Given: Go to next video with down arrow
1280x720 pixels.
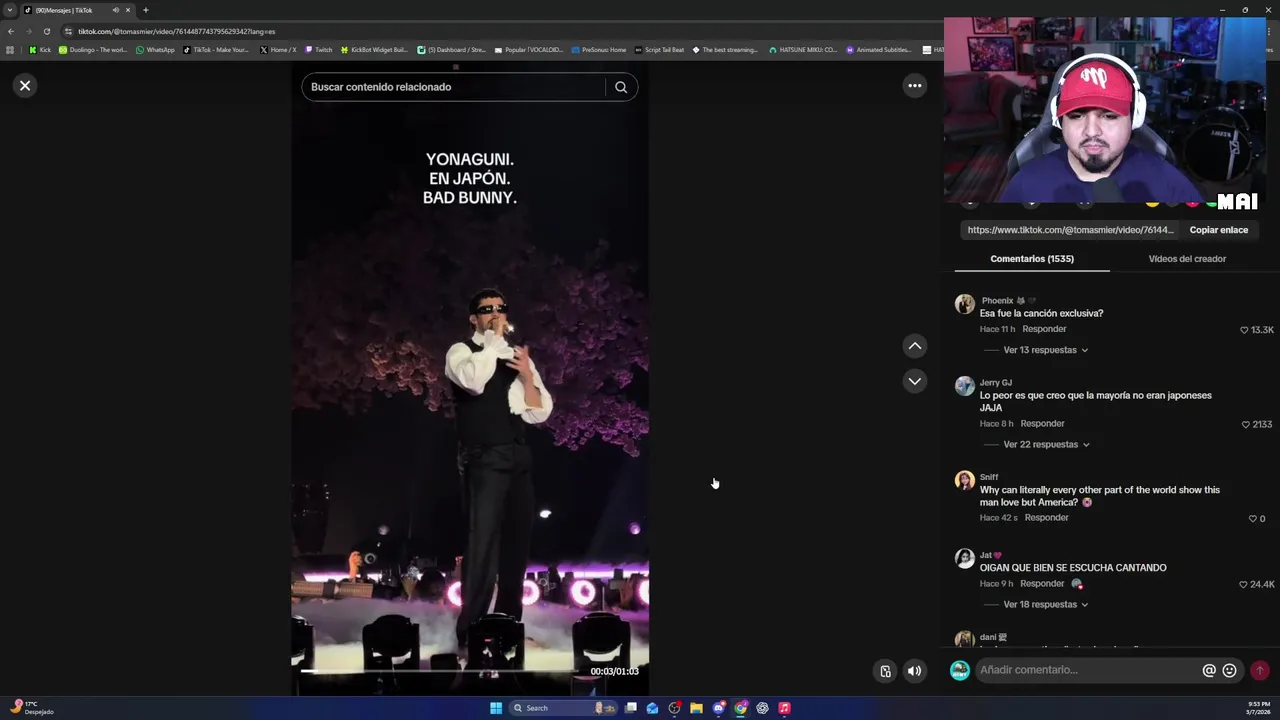Looking at the screenshot, I should [914, 381].
